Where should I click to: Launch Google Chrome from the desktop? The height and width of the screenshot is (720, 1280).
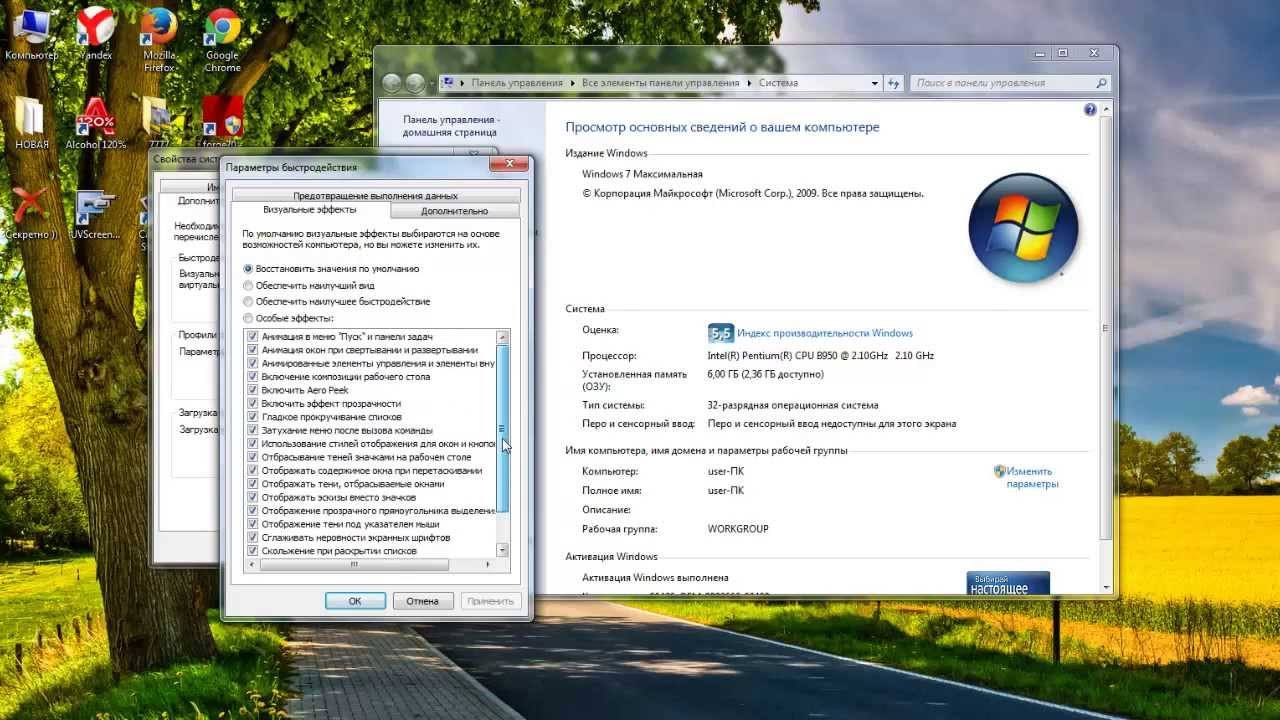click(222, 39)
